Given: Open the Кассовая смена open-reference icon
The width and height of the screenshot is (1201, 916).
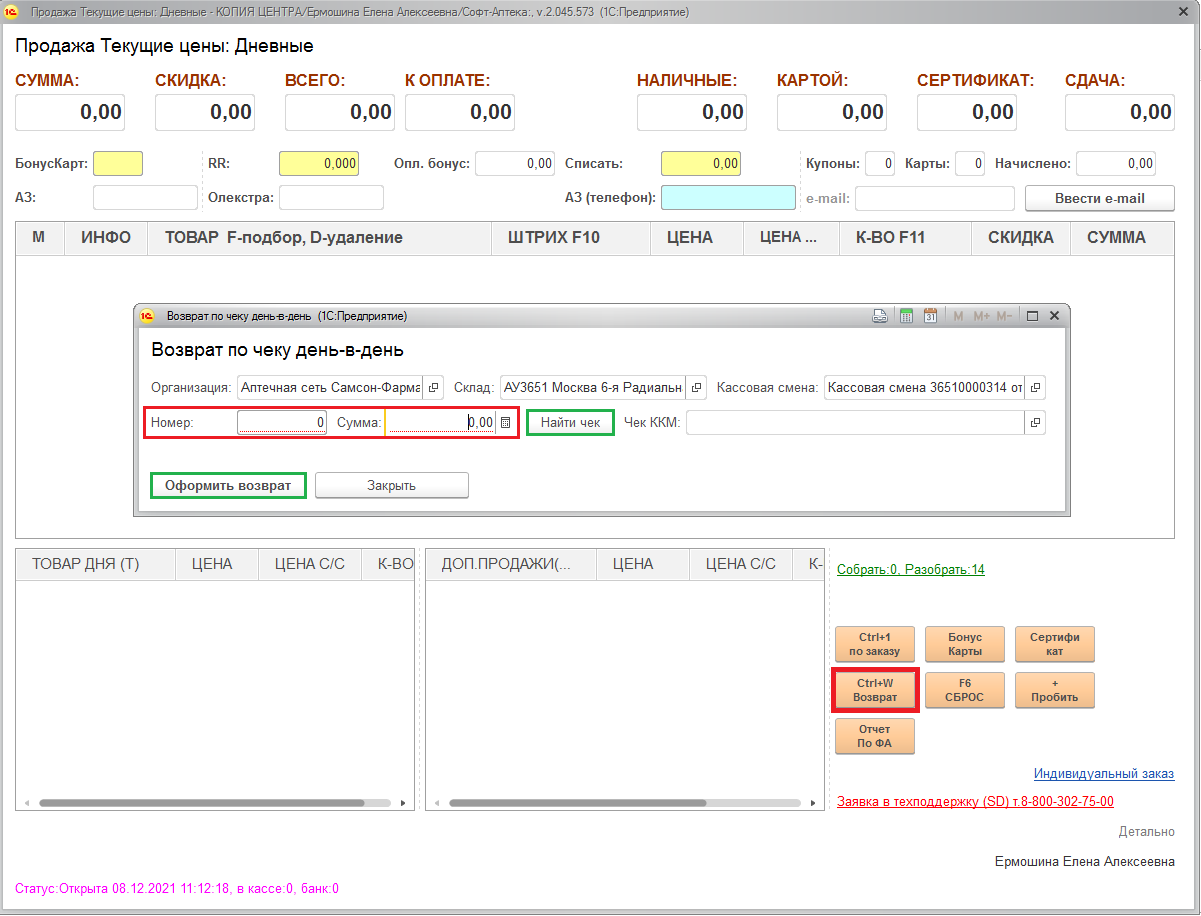Looking at the screenshot, I should pyautogui.click(x=1036, y=388).
